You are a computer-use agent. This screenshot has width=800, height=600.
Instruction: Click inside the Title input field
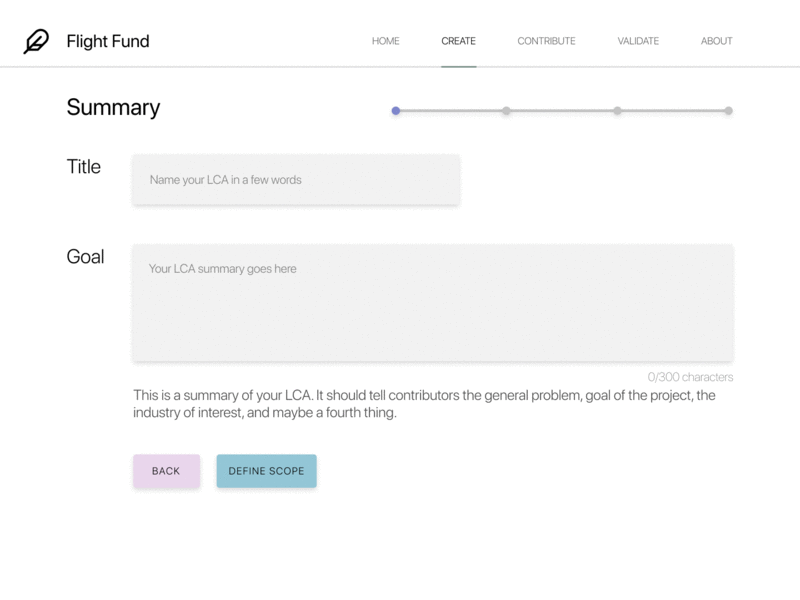pyautogui.click(x=296, y=179)
